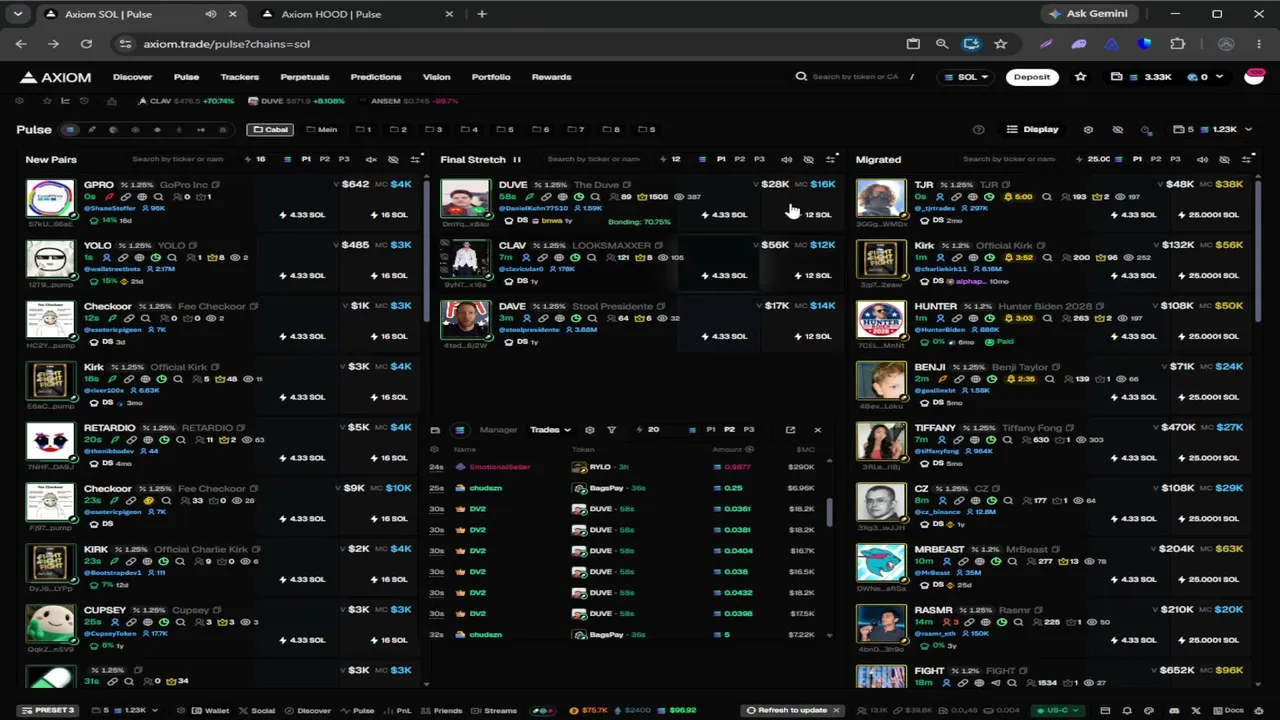1280x720 pixels.
Task: Search New Pairs by ticker or name
Action: click(178, 159)
